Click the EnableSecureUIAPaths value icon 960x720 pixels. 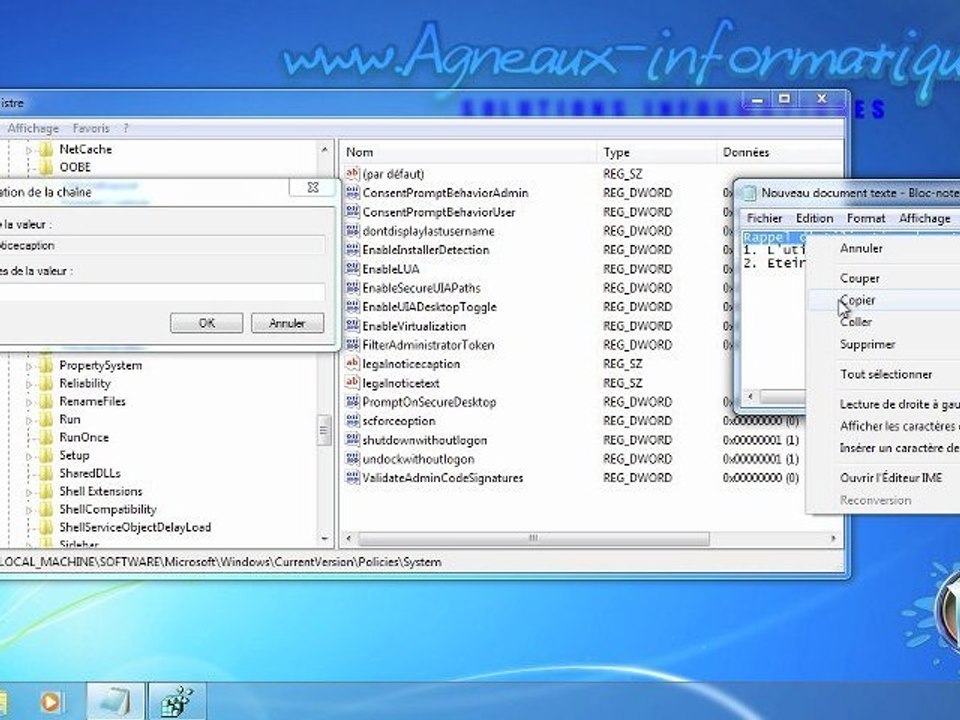(353, 287)
